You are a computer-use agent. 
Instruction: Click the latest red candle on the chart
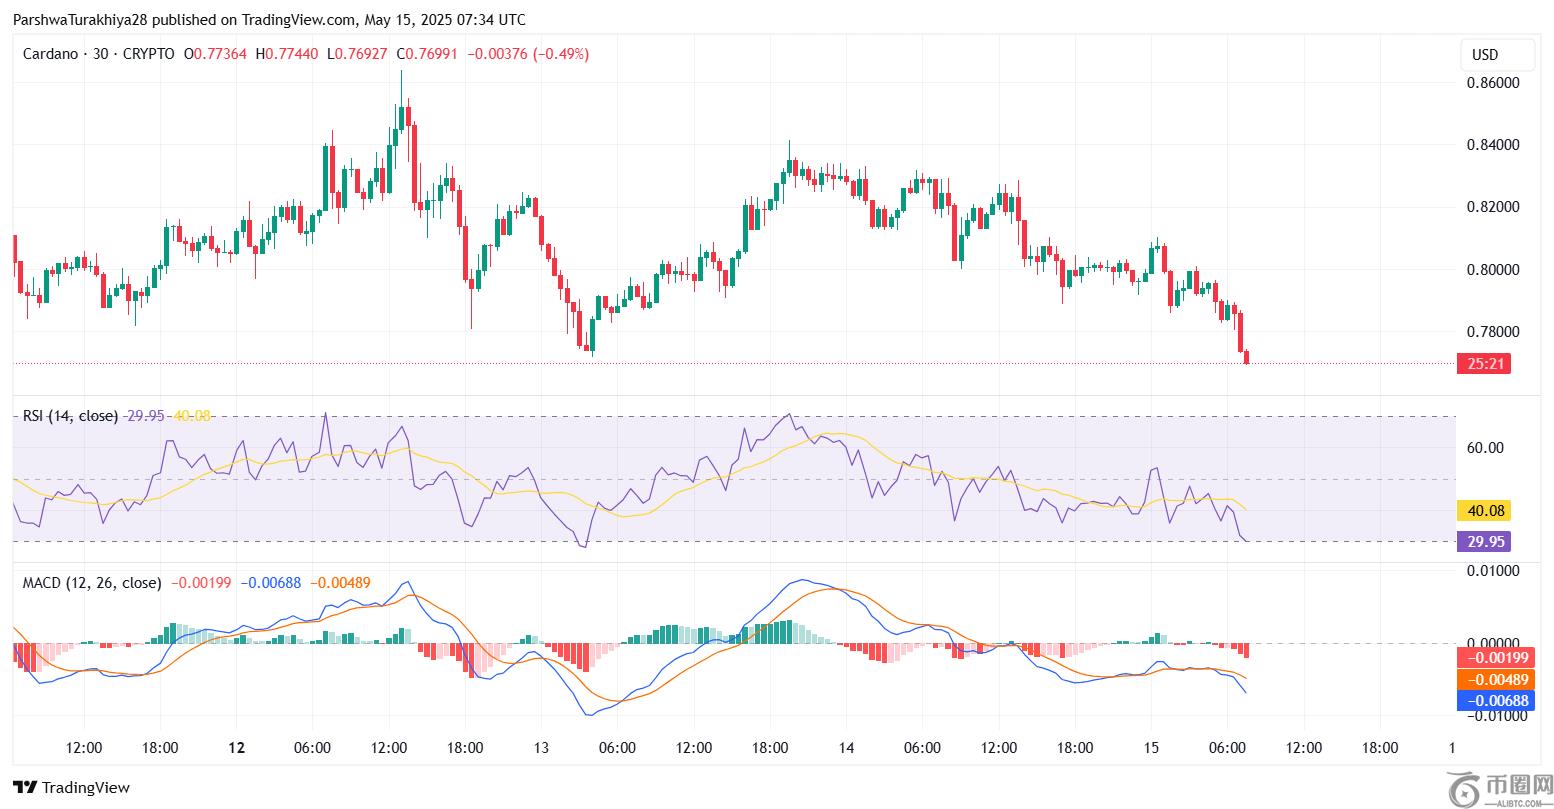coord(1246,357)
